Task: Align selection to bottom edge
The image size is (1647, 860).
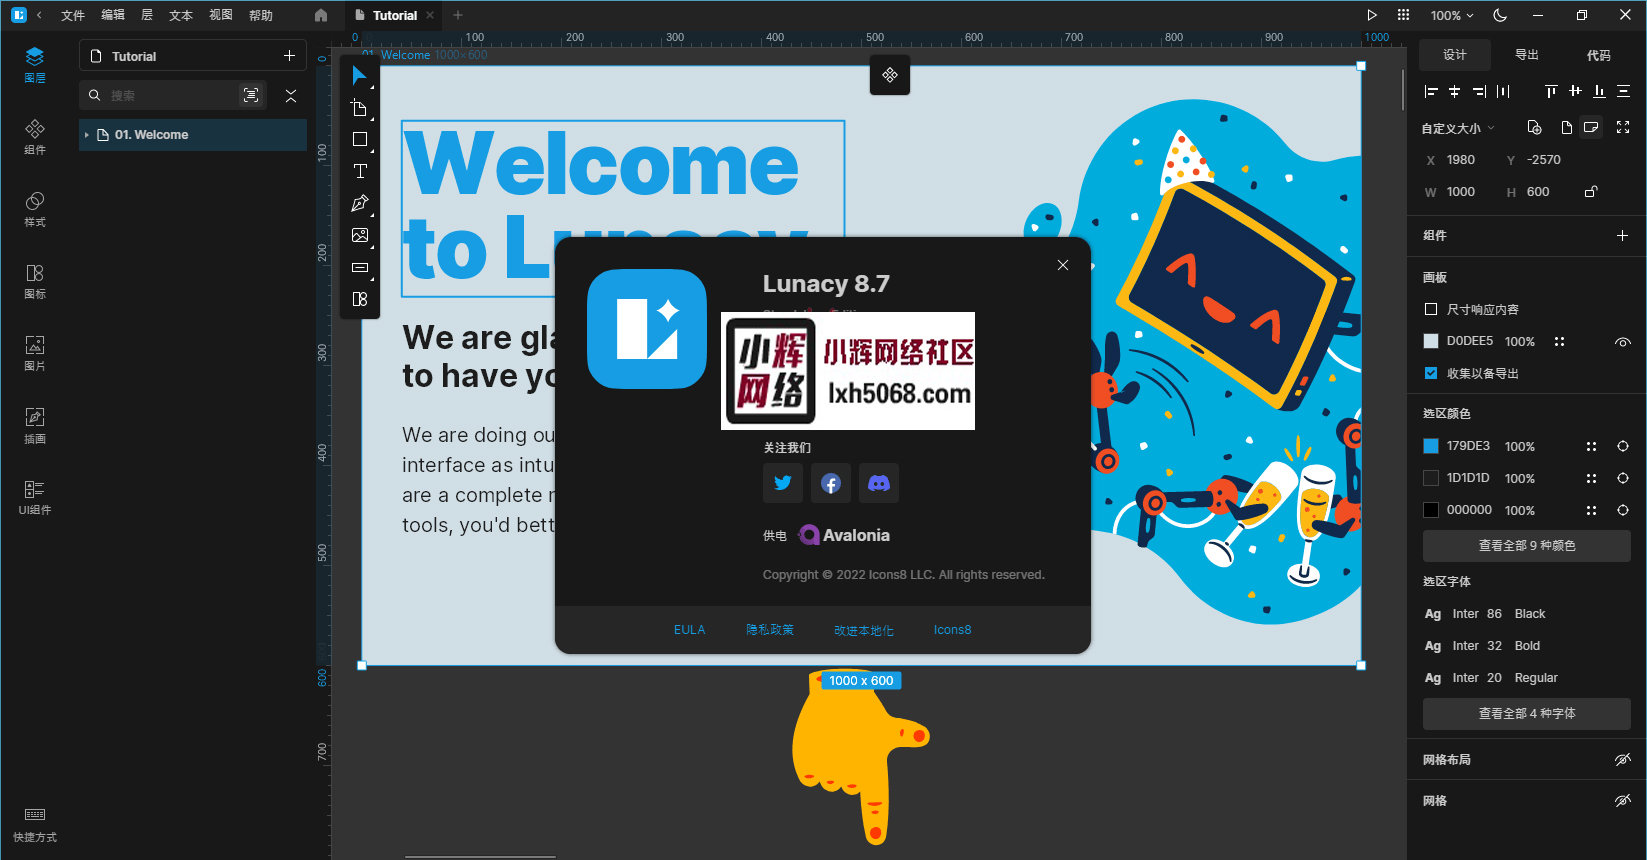Action: pyautogui.click(x=1599, y=91)
